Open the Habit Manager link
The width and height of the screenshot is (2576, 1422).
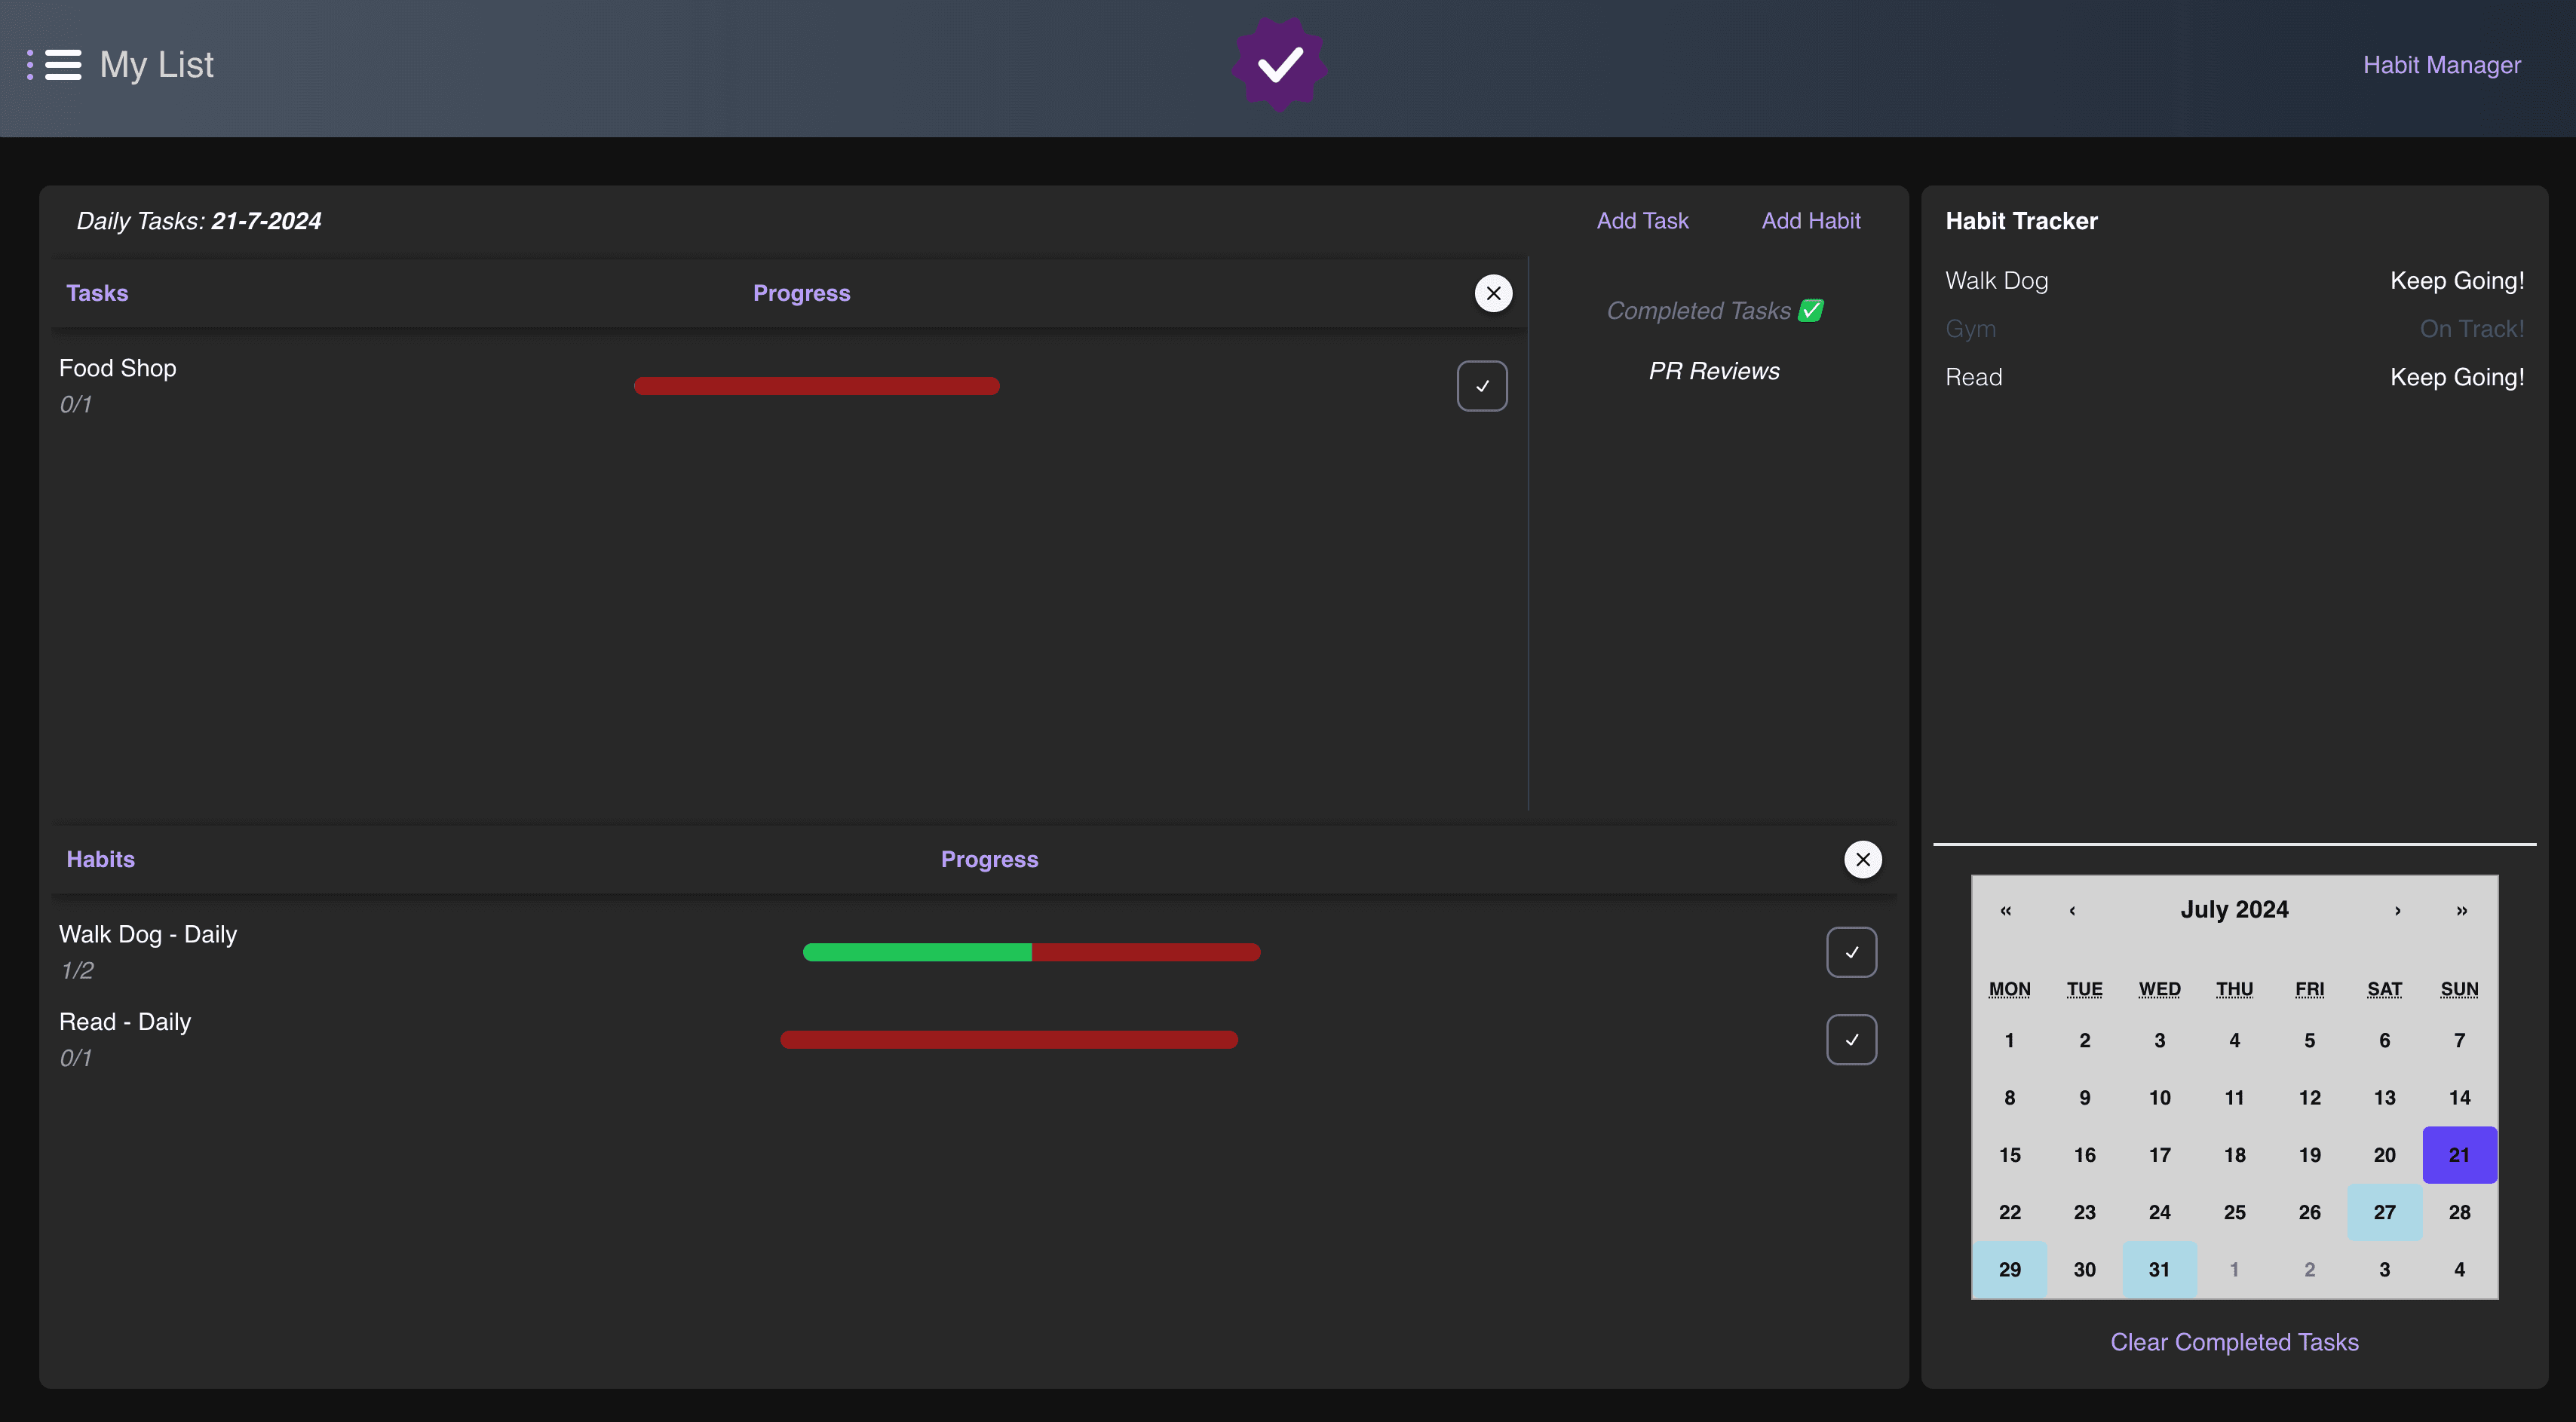pyautogui.click(x=2441, y=65)
